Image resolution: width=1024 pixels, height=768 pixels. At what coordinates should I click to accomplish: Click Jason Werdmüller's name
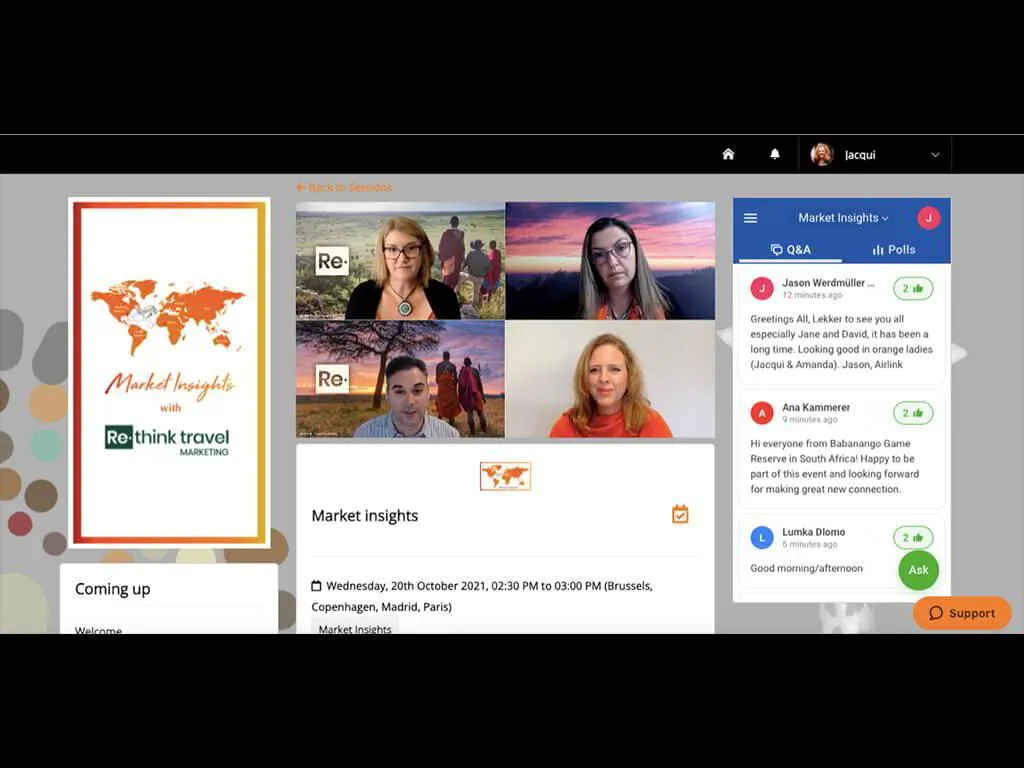(x=827, y=283)
